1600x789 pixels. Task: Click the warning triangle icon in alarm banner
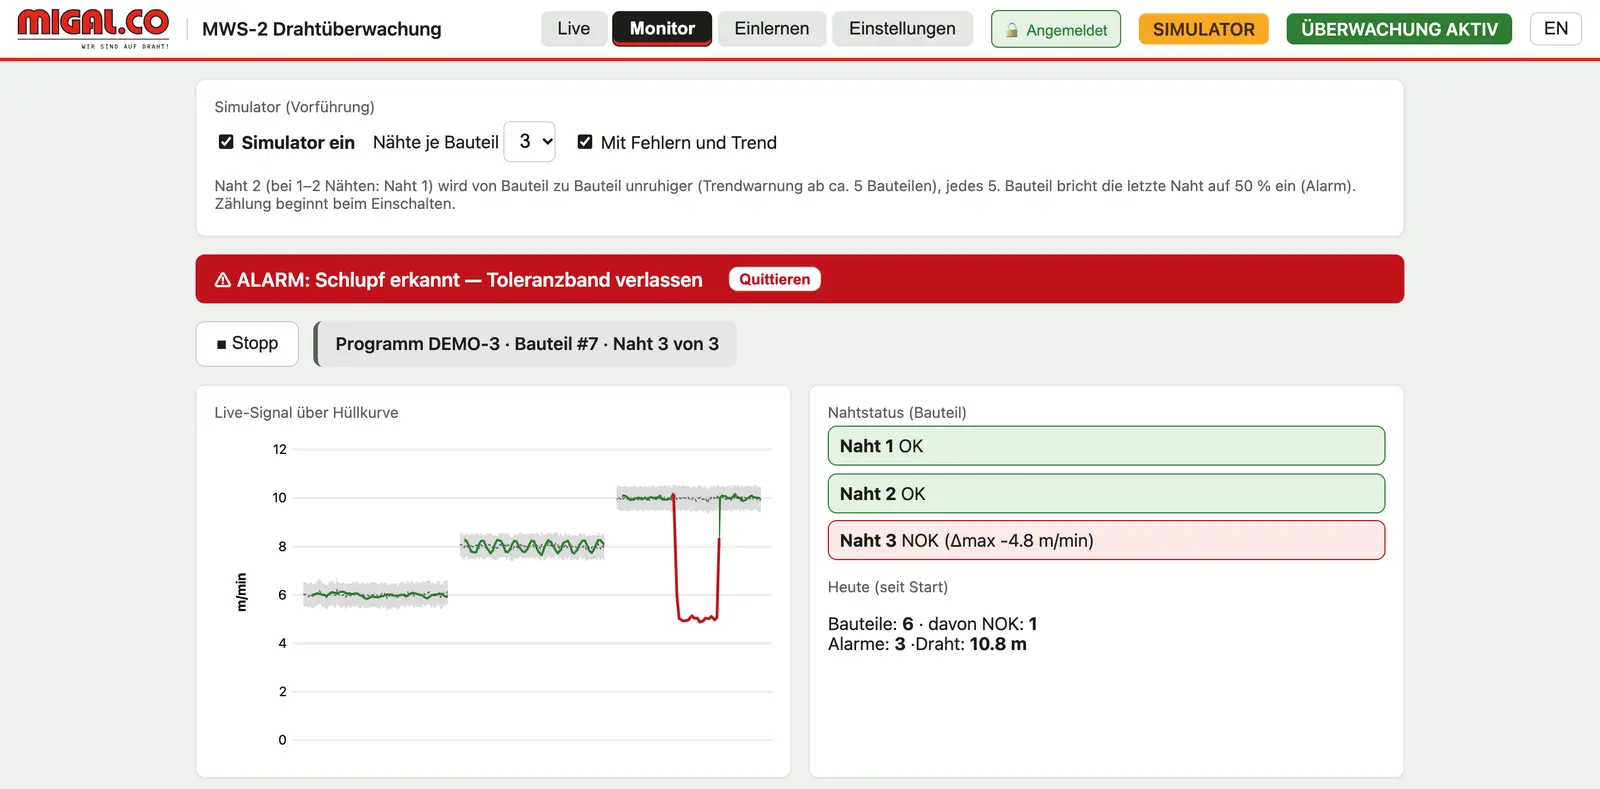(223, 280)
